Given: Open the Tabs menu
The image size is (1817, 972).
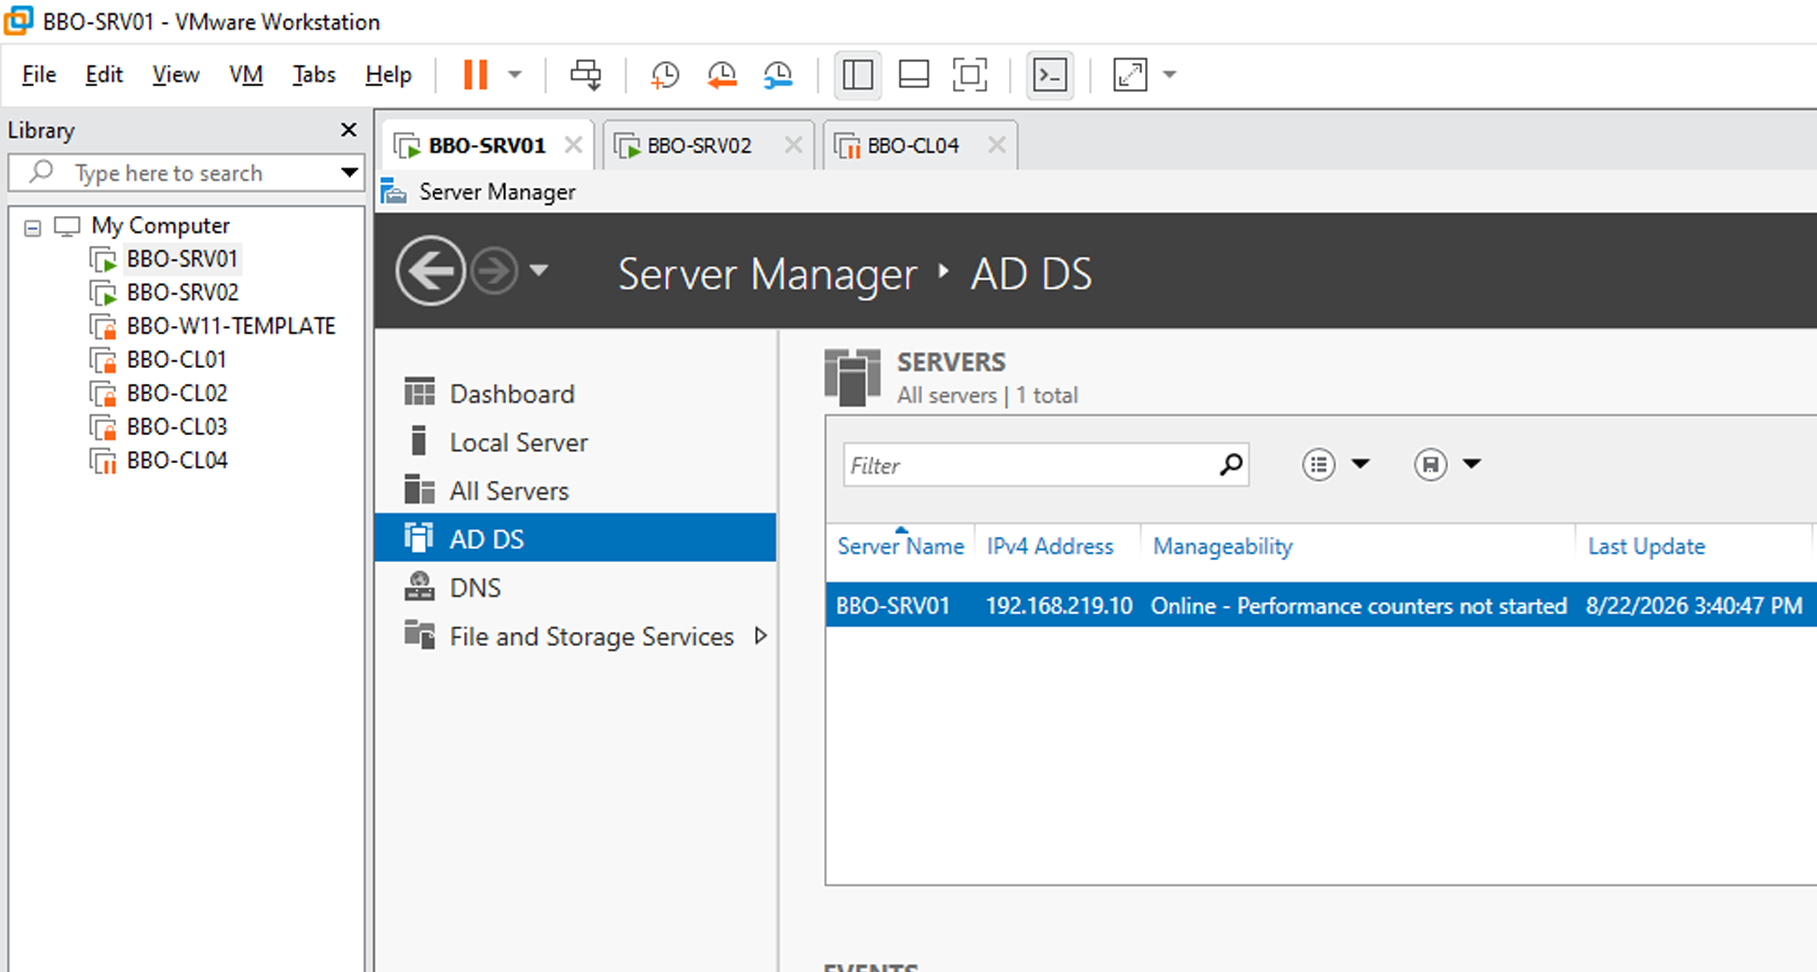Looking at the screenshot, I should pyautogui.click(x=314, y=75).
